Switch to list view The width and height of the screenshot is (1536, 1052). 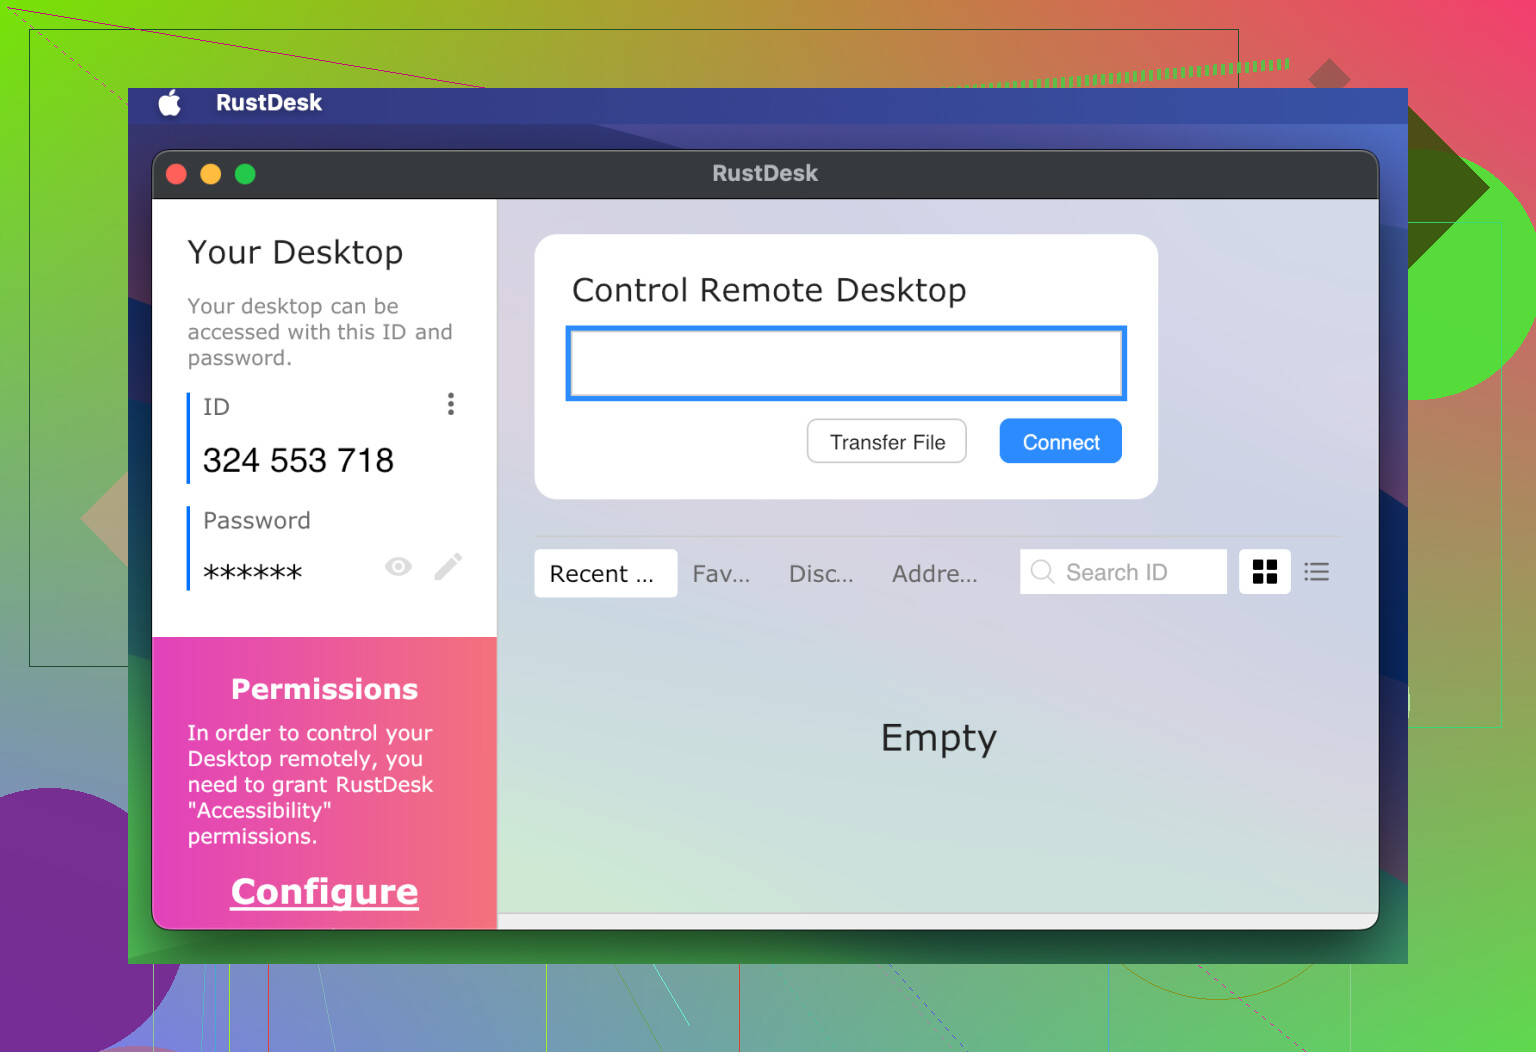tap(1317, 572)
